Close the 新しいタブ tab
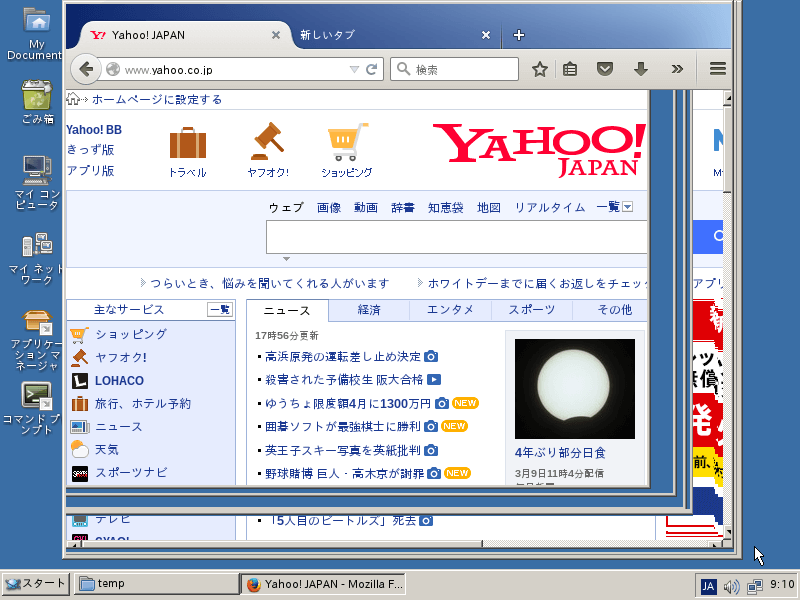The image size is (800, 600). pyautogui.click(x=486, y=35)
